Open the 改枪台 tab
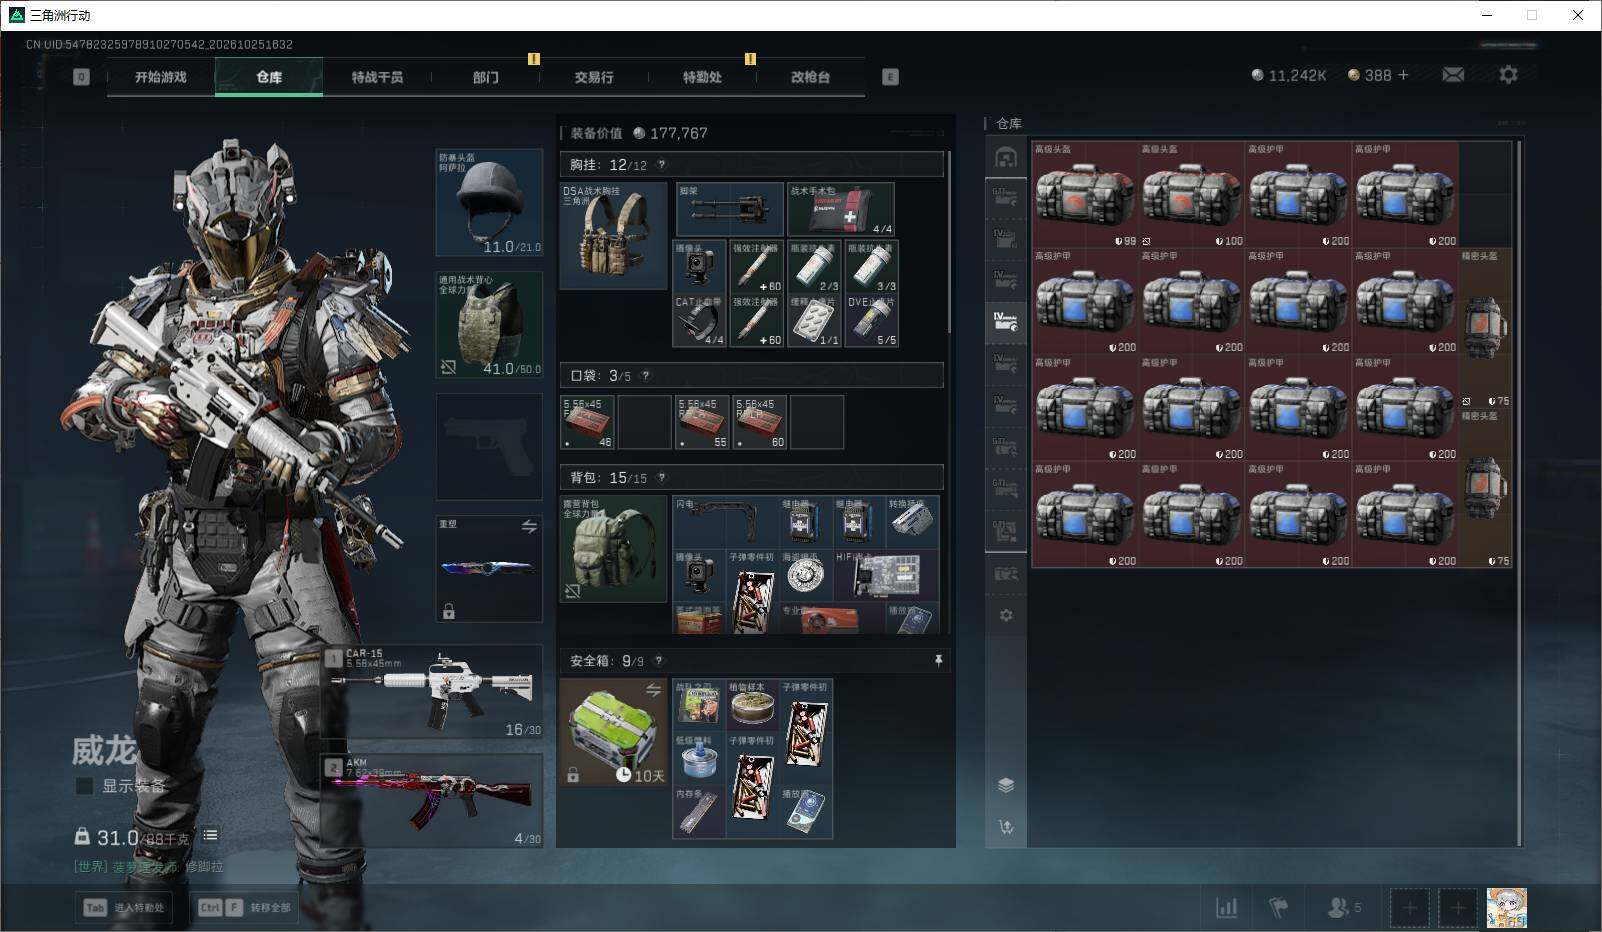The height and width of the screenshot is (932, 1602). coord(810,77)
